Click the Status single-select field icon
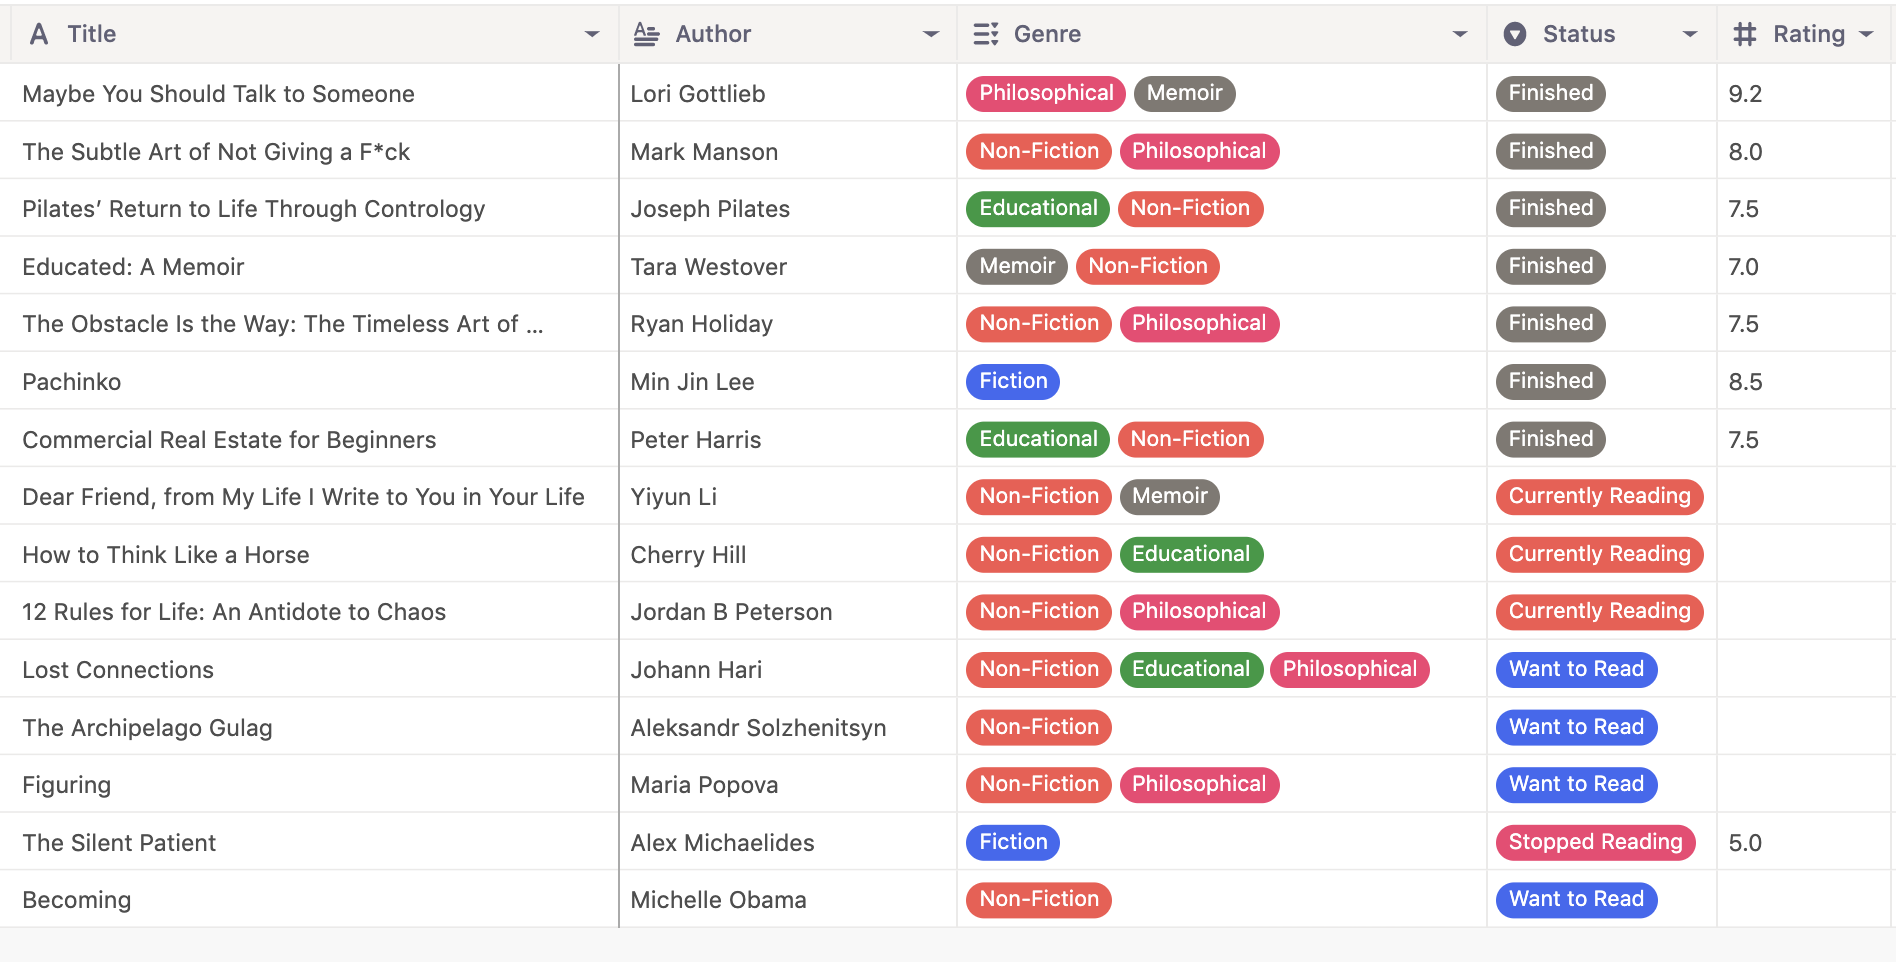The image size is (1896, 962). (1515, 34)
